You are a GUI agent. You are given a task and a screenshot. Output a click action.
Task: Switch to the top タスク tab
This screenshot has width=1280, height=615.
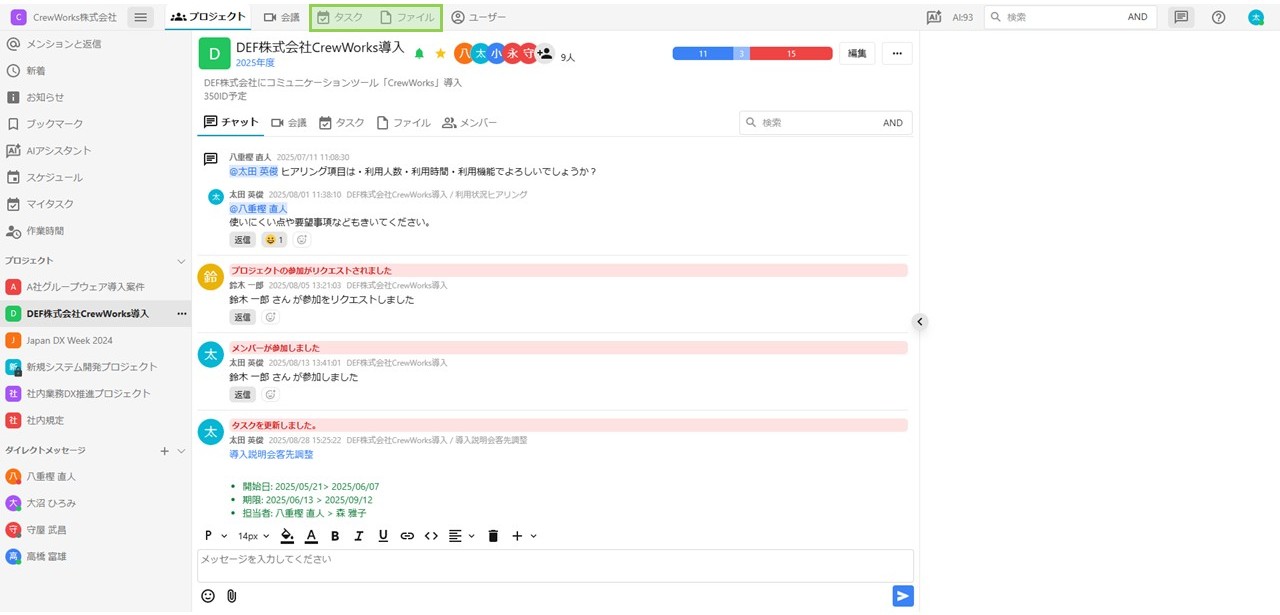(340, 17)
